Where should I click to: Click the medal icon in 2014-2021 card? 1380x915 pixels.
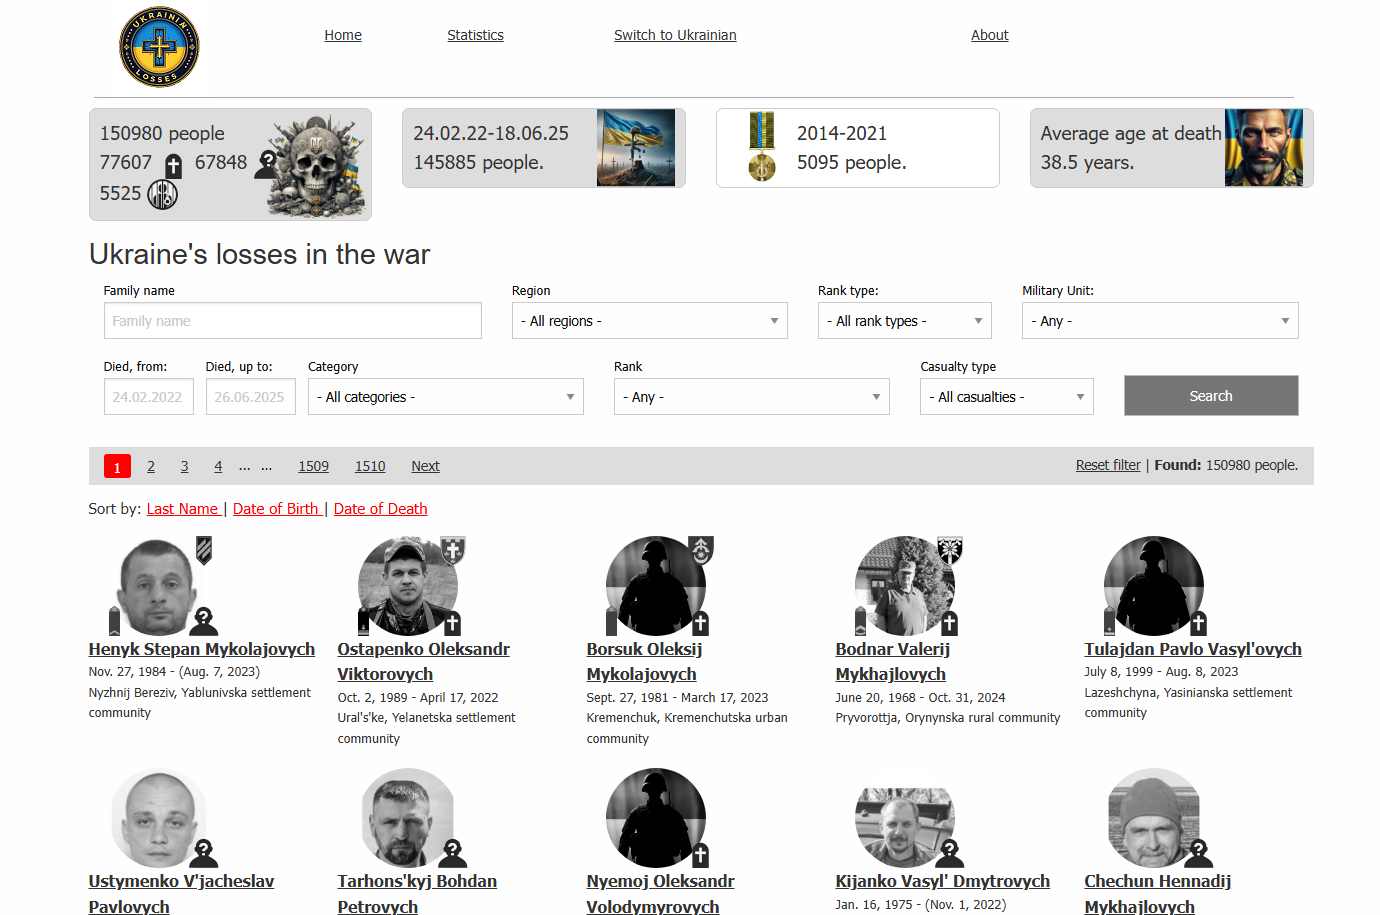coord(762,147)
